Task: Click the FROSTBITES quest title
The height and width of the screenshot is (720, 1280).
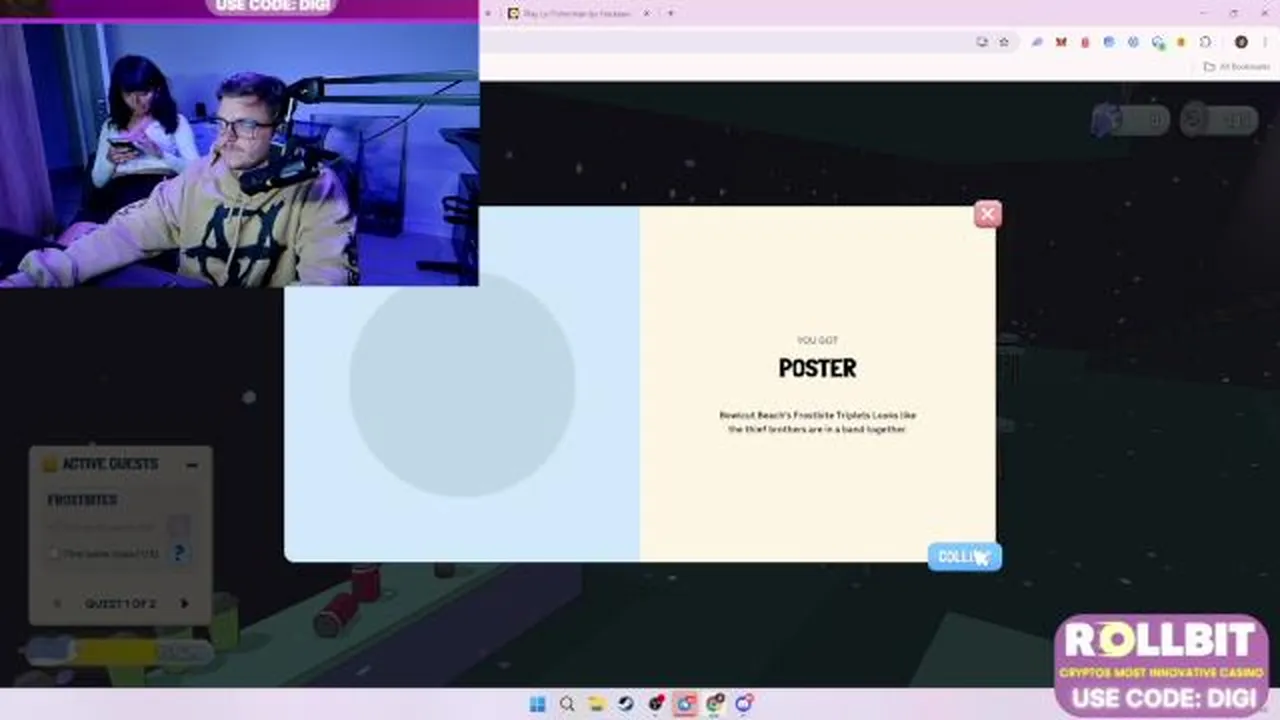Action: pos(82,499)
